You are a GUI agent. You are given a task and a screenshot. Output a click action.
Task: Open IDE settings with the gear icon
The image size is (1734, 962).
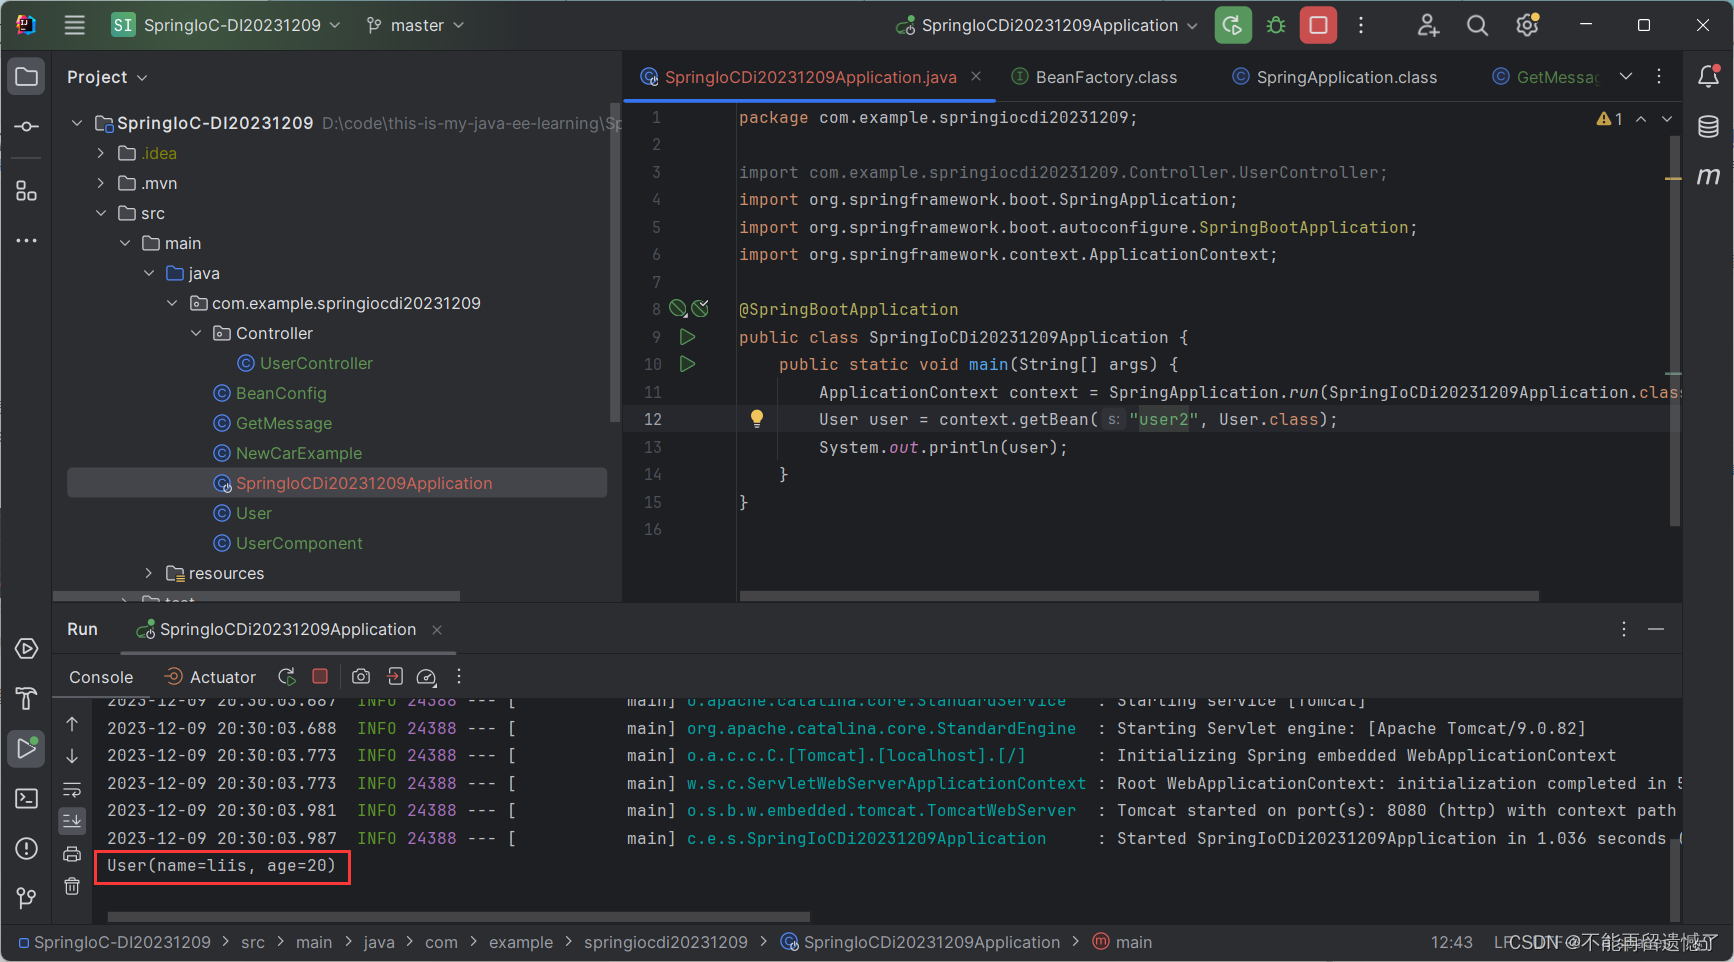1527,25
